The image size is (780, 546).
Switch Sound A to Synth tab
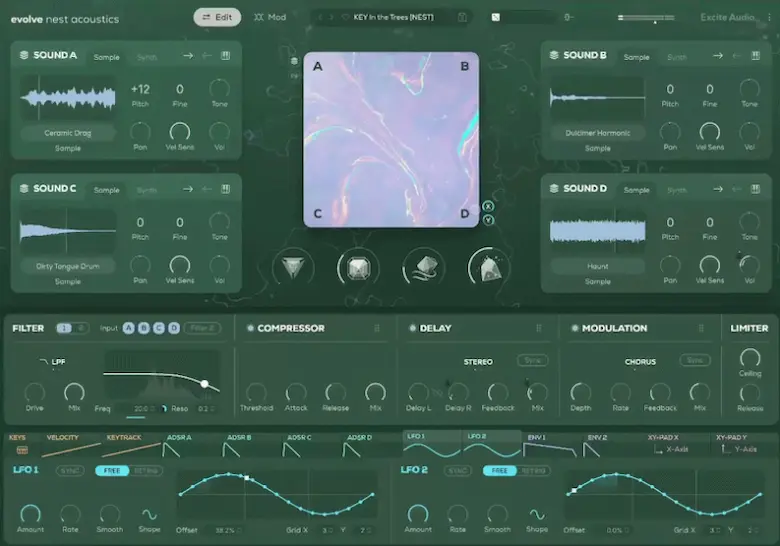[x=147, y=57]
